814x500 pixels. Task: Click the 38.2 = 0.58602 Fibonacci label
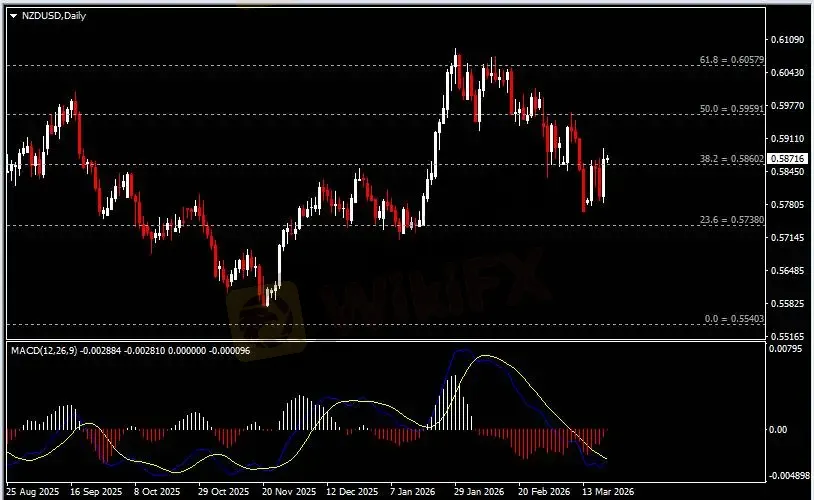pyautogui.click(x=732, y=159)
